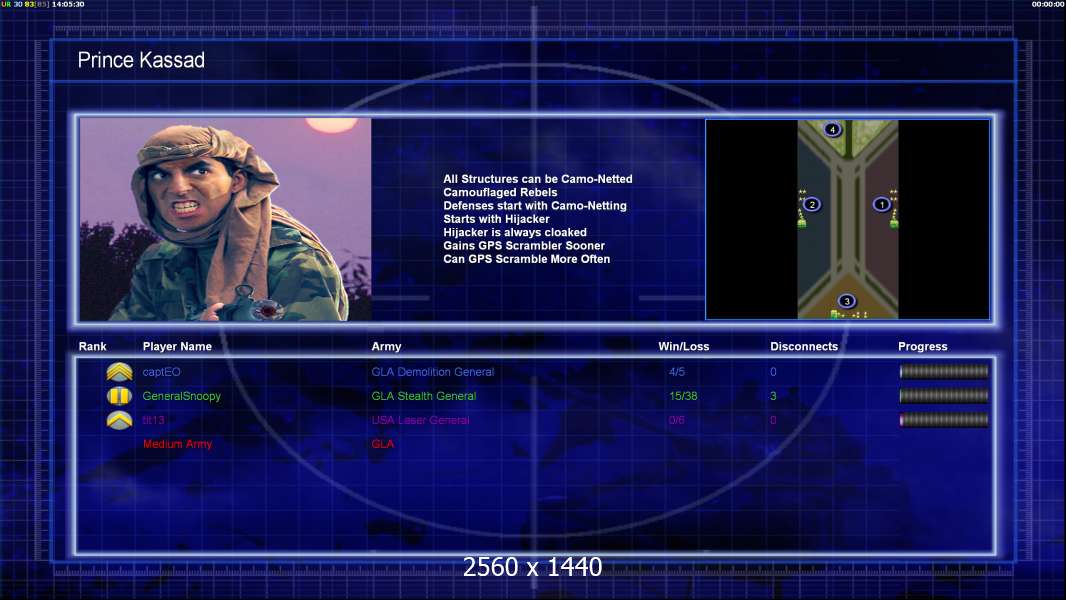Click captEO's disconnects count
This screenshot has width=1066, height=600.
pos(773,372)
